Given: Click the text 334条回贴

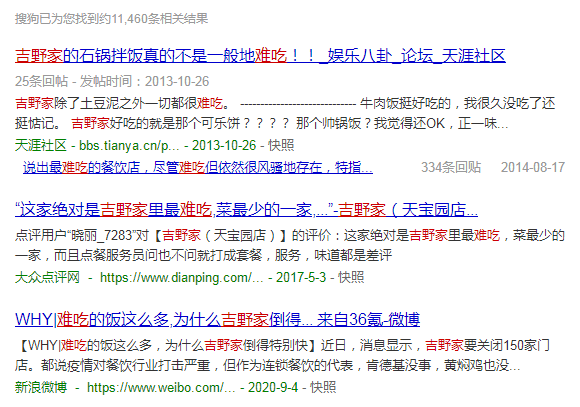Looking at the screenshot, I should (451, 167).
